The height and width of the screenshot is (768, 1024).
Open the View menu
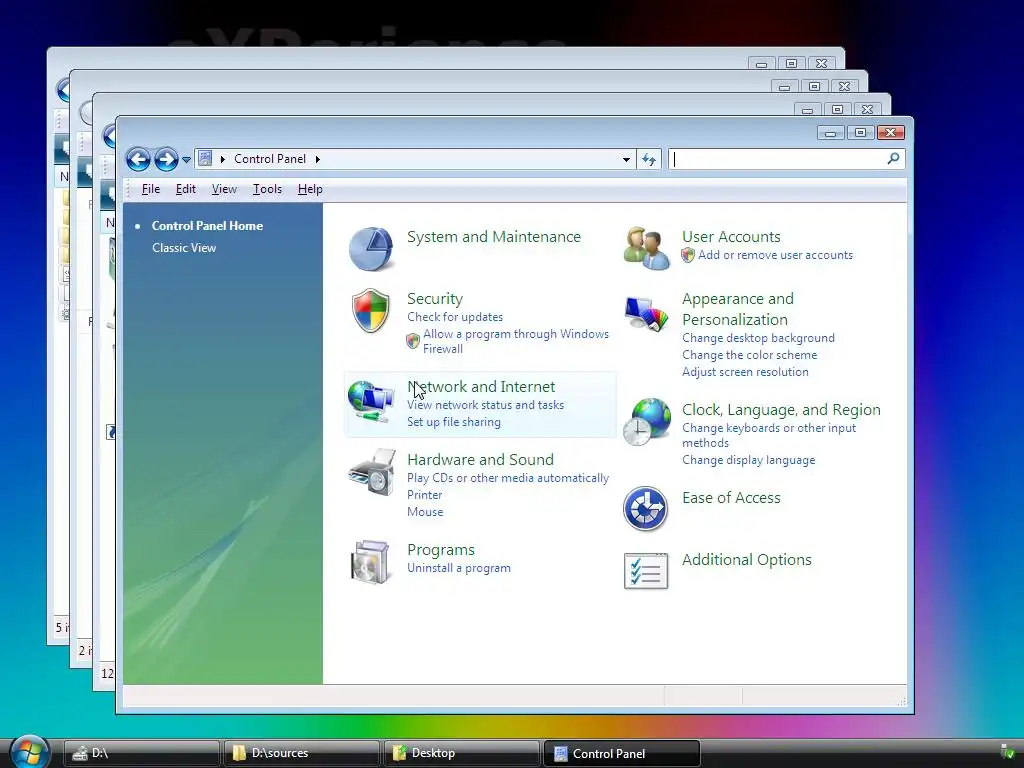[x=224, y=189]
